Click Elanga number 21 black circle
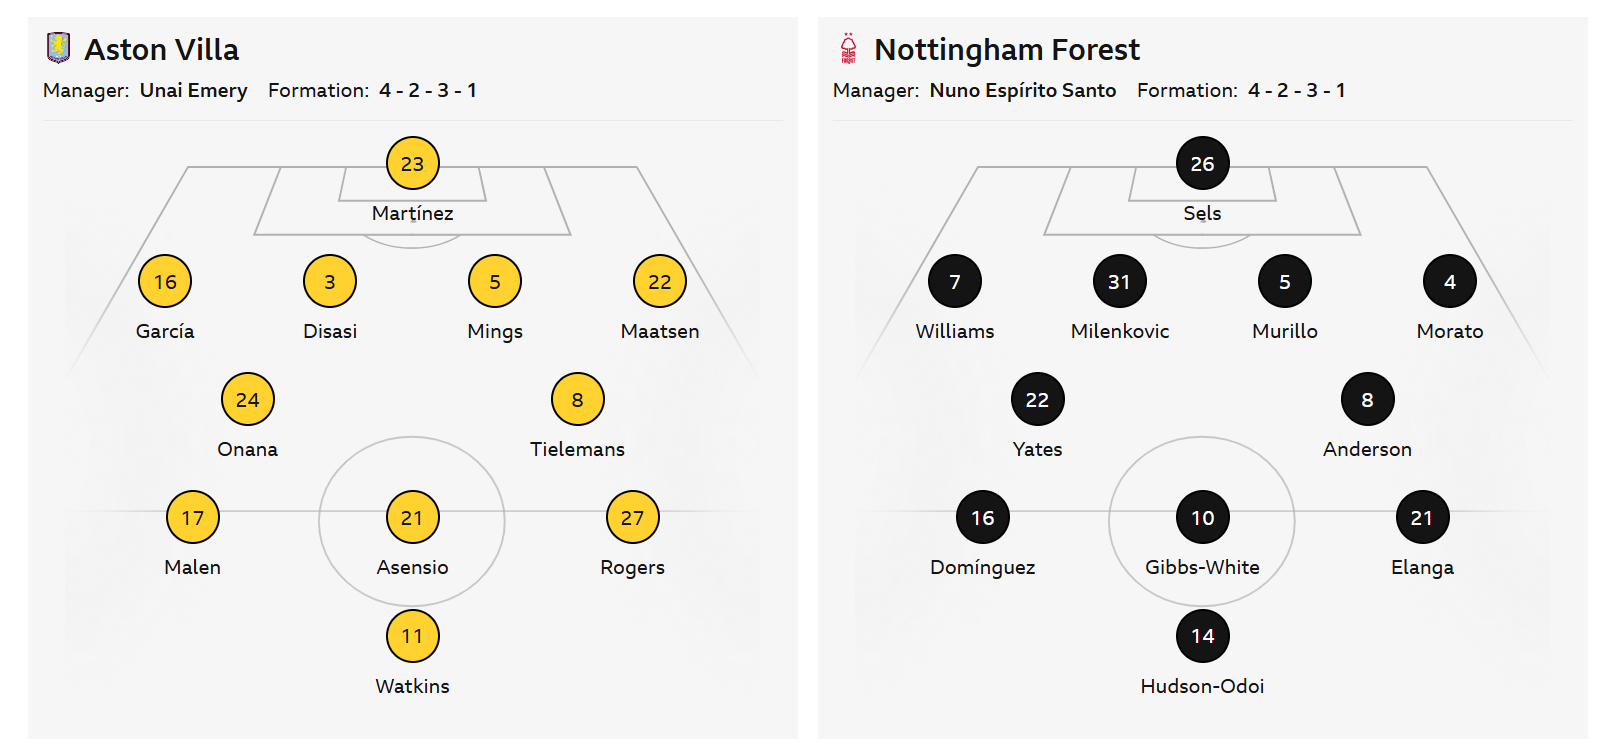1624x754 pixels. 1421,518
